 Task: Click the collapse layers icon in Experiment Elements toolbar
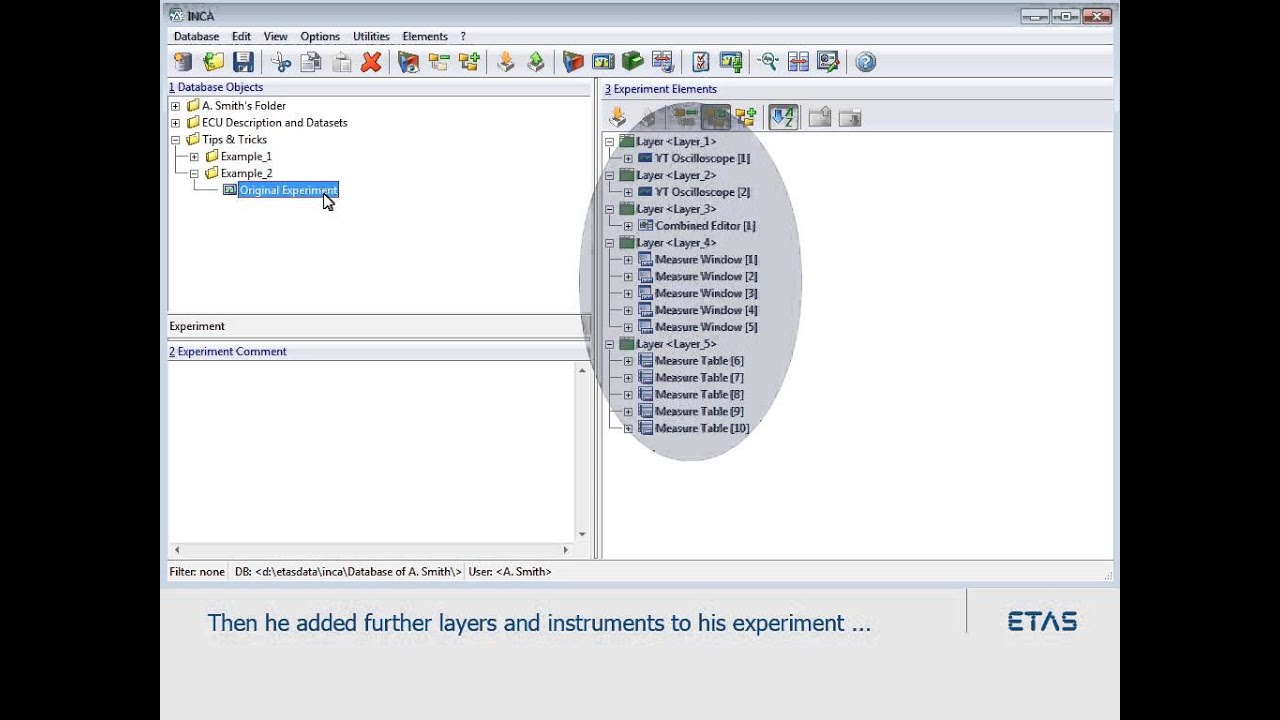point(685,118)
